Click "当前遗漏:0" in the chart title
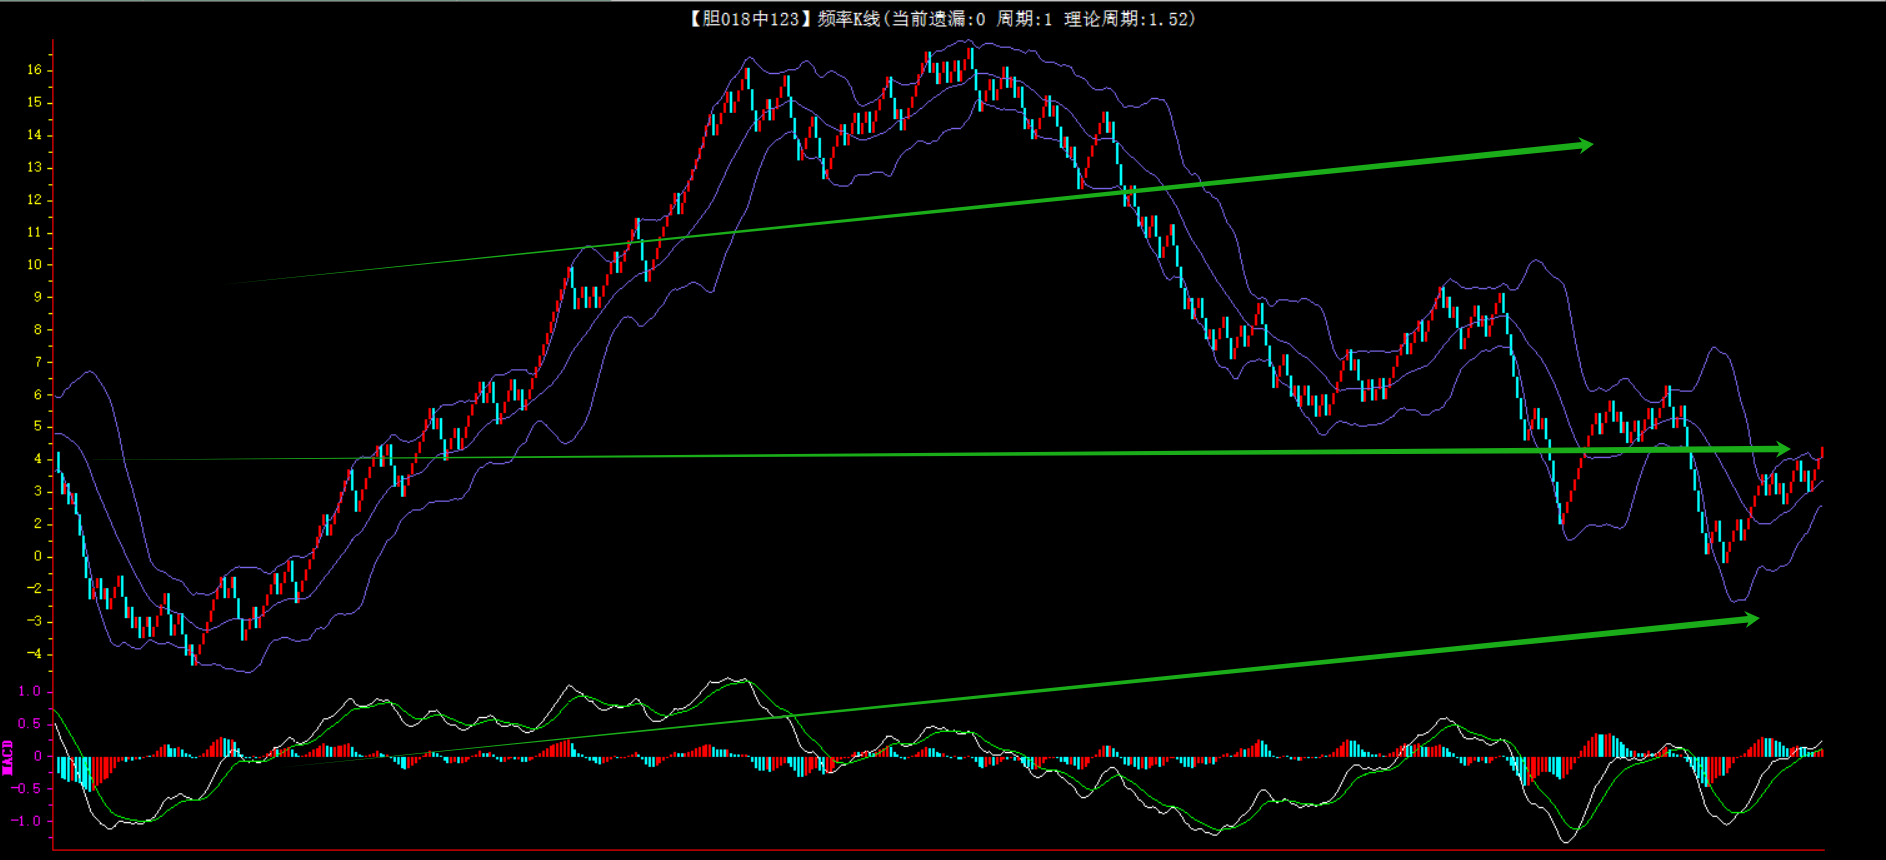This screenshot has width=1886, height=860. pos(938,19)
